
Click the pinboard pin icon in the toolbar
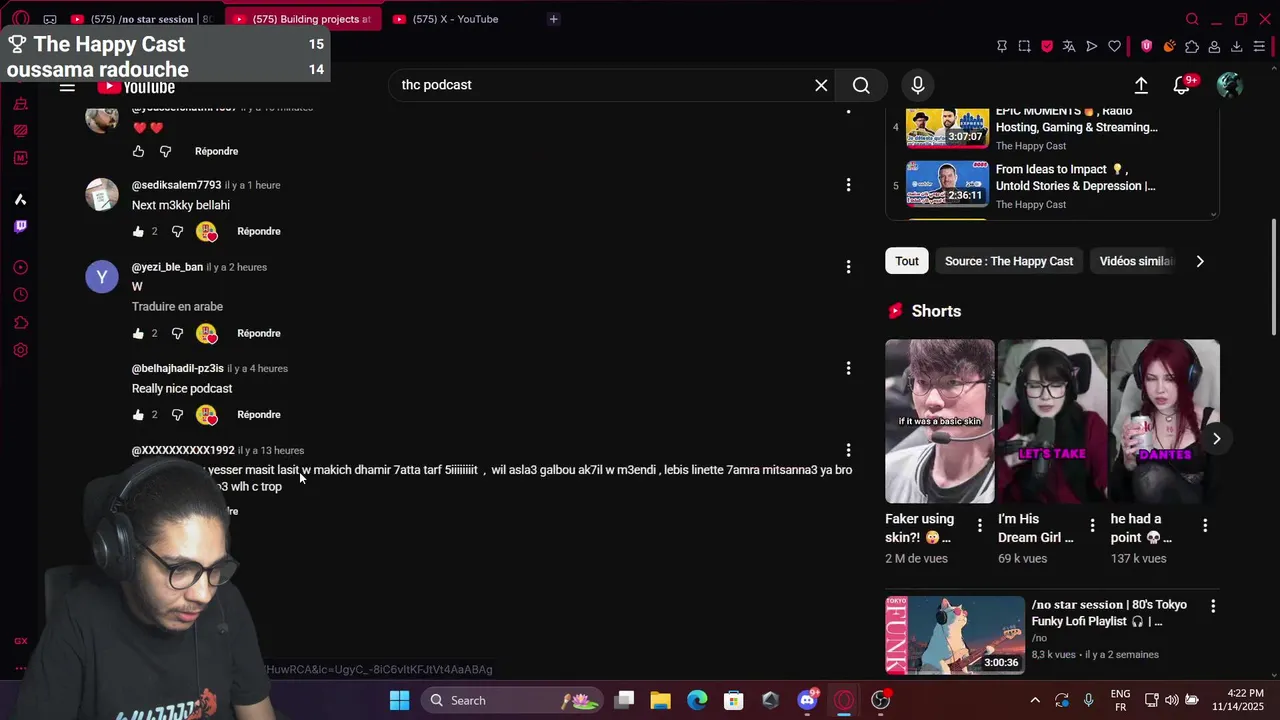1002,46
